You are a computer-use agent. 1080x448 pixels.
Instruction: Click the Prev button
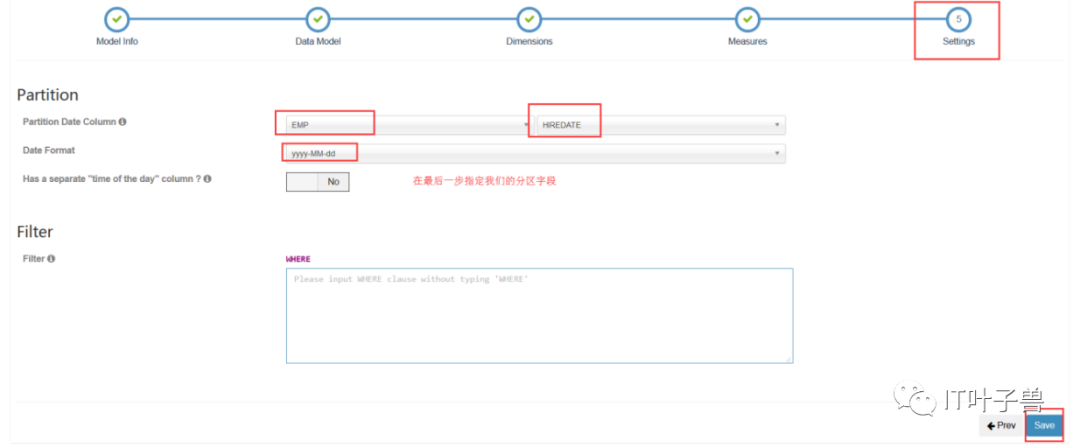point(1001,426)
